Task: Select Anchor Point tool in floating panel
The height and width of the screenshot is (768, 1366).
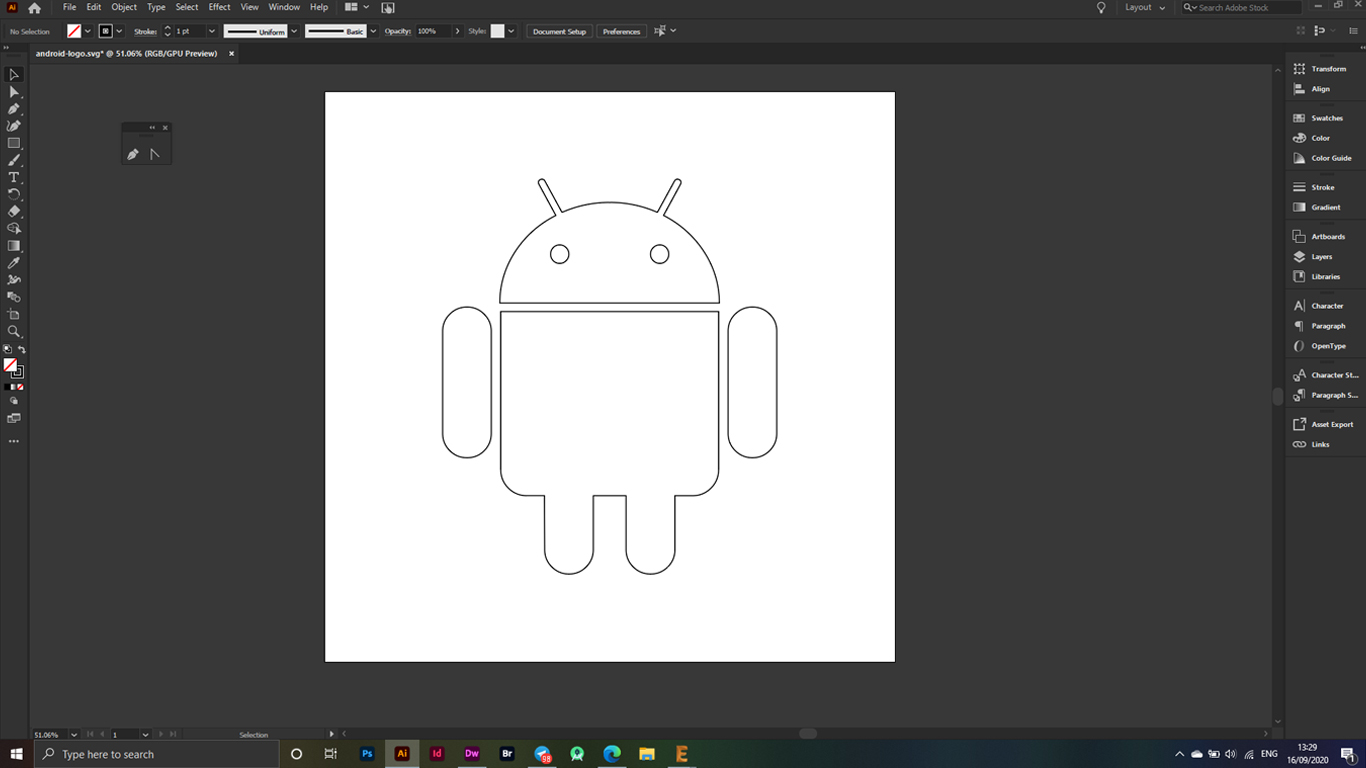Action: (155, 154)
